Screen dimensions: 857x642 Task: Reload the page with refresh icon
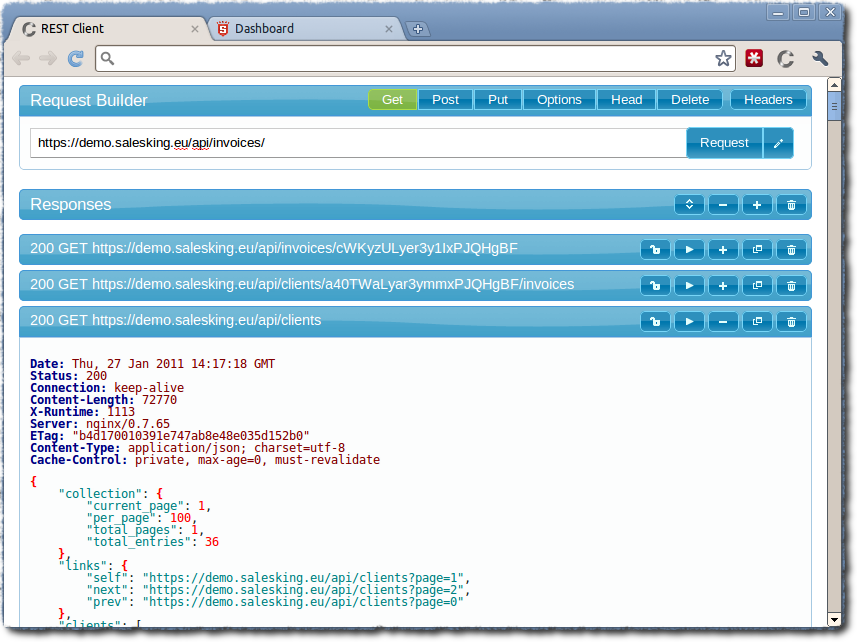75,58
